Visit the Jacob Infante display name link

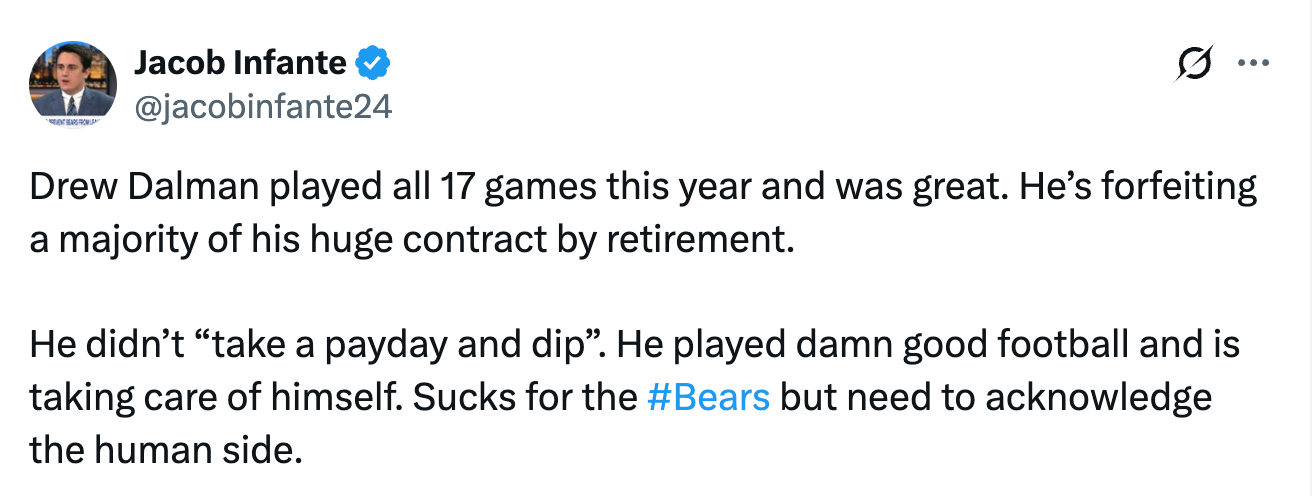pyautogui.click(x=240, y=65)
